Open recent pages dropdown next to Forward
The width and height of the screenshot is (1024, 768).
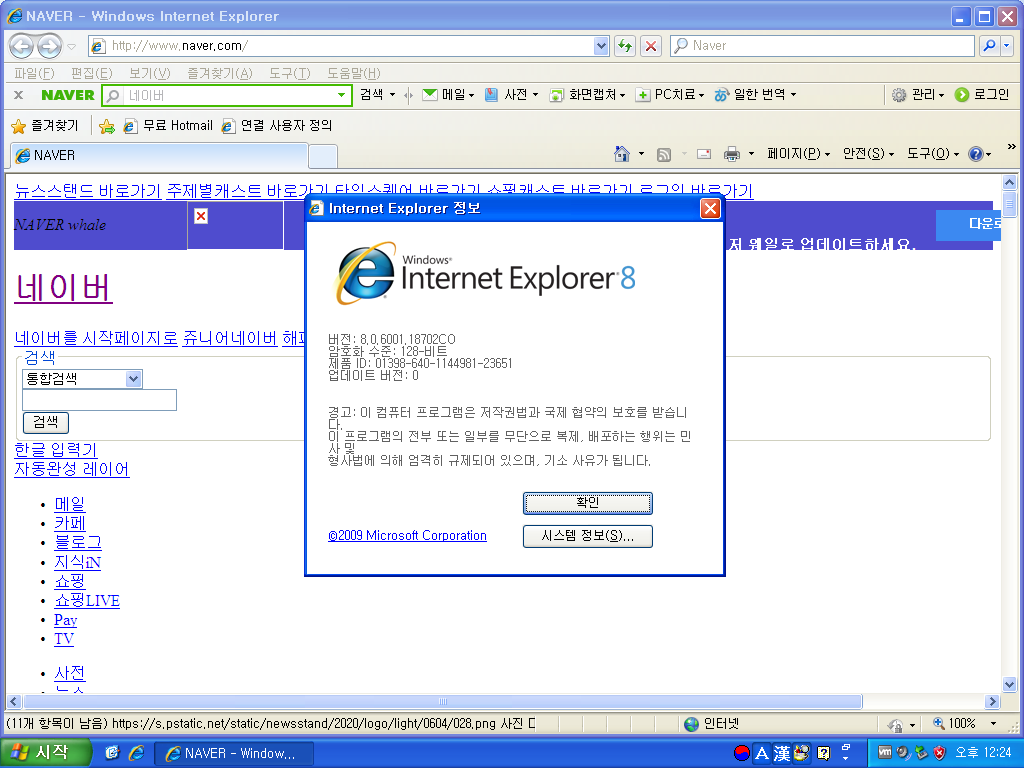pos(72,46)
